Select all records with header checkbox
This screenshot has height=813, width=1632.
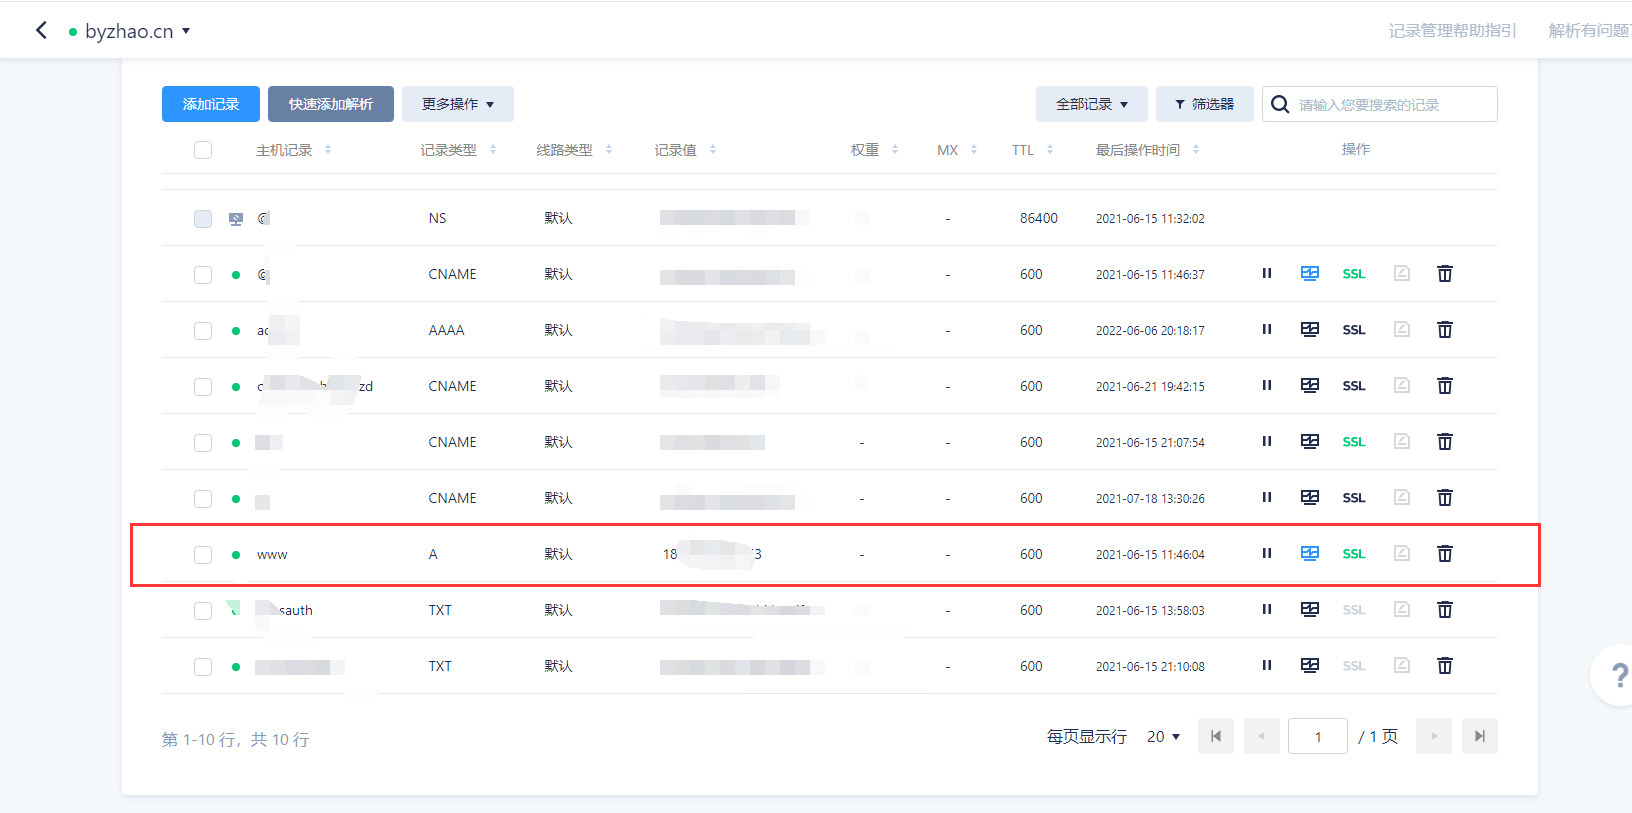click(203, 150)
